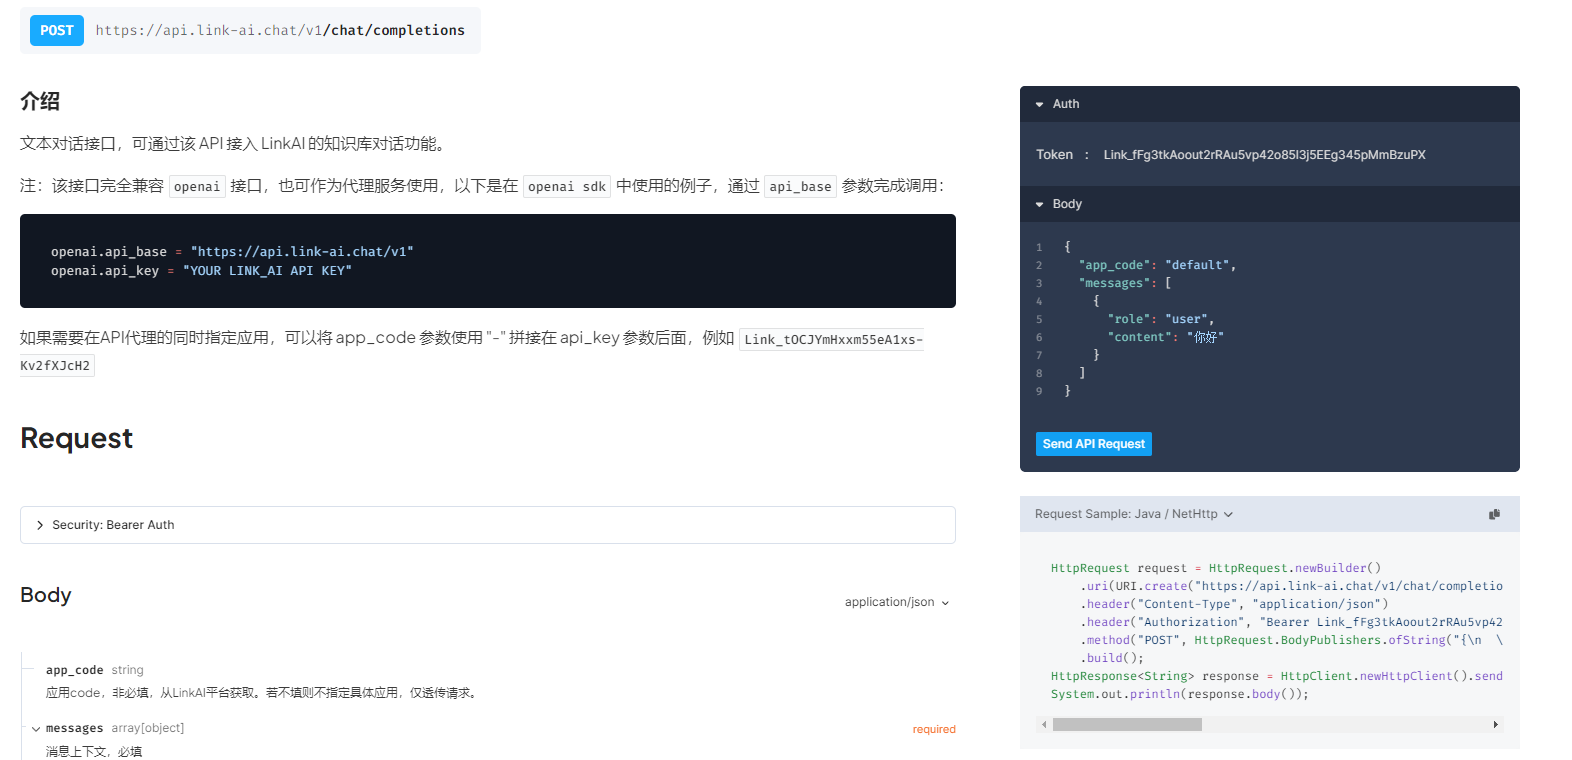This screenshot has width=1572, height=760.
Task: Collapse the Auth section arrow
Action: click(1040, 104)
